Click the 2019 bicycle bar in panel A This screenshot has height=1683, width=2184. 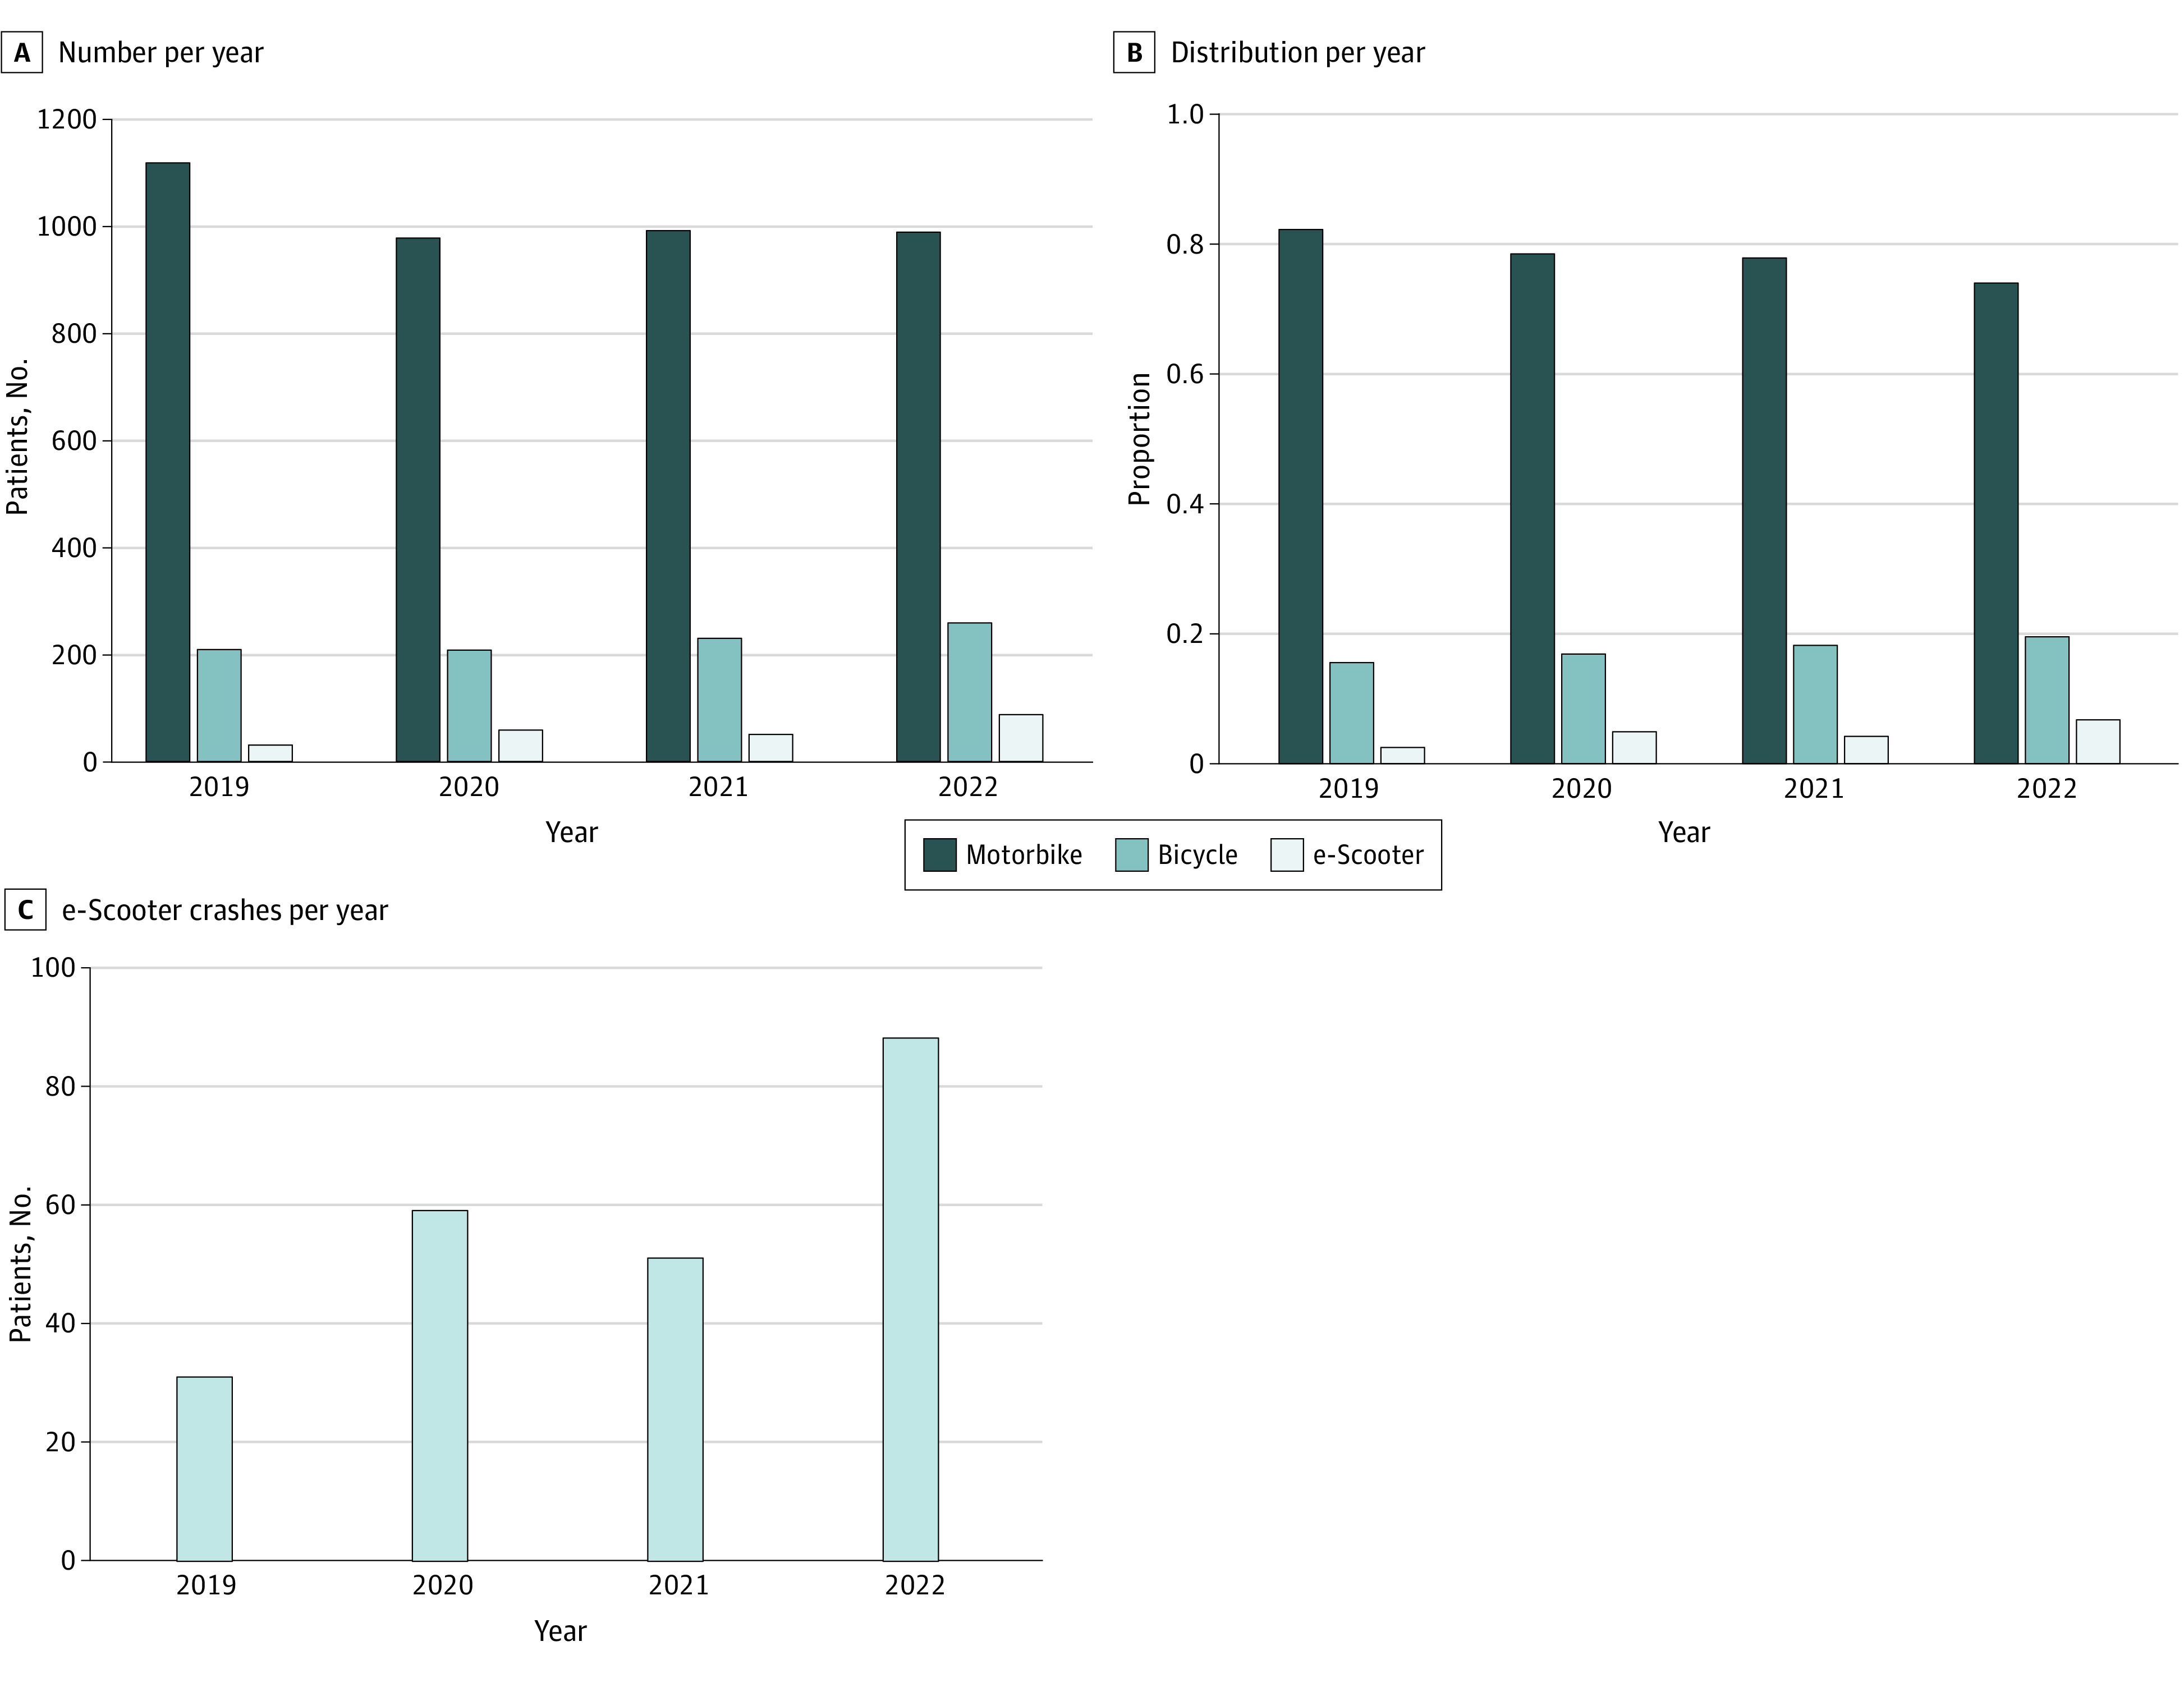219,706
